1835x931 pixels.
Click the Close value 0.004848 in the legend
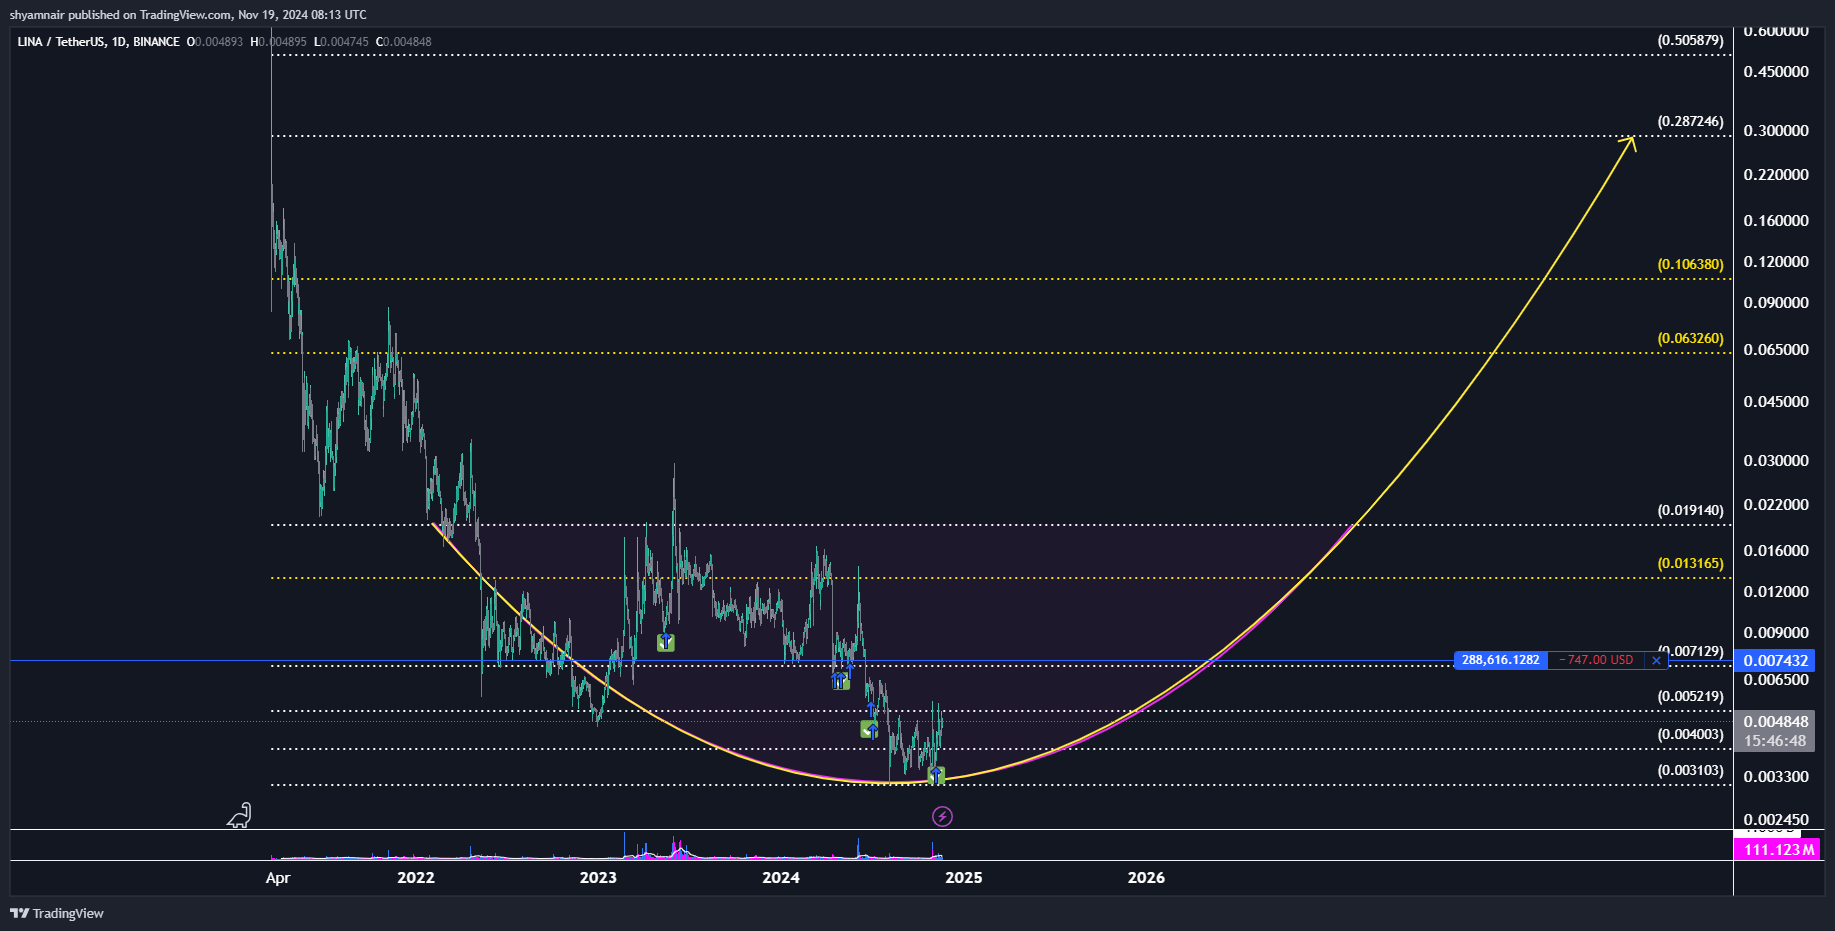coord(408,41)
